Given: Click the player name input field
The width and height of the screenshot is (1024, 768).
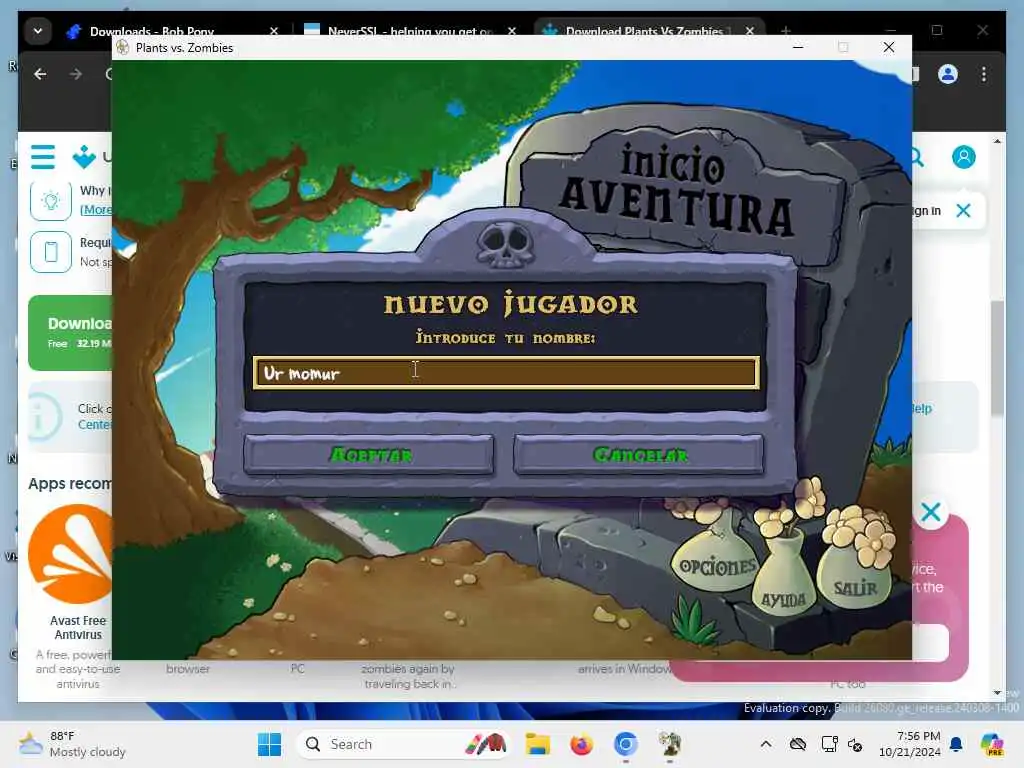Looking at the screenshot, I should (506, 373).
